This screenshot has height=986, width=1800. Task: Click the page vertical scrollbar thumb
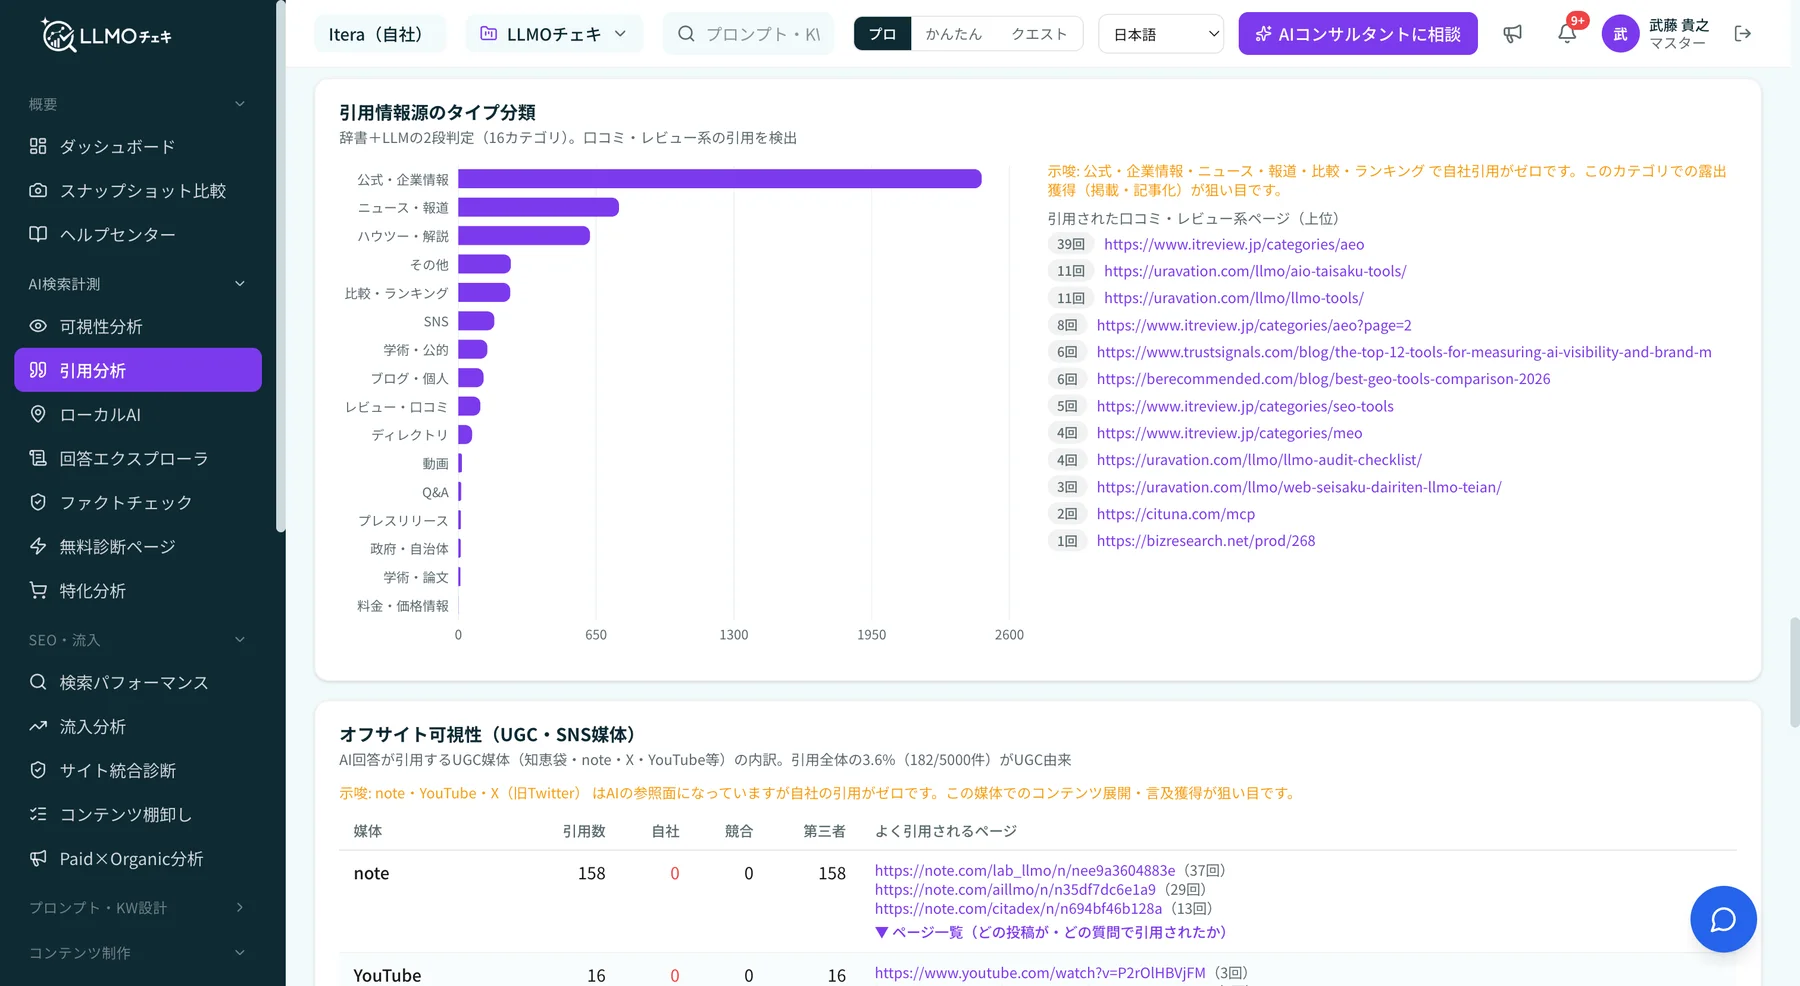[1794, 672]
